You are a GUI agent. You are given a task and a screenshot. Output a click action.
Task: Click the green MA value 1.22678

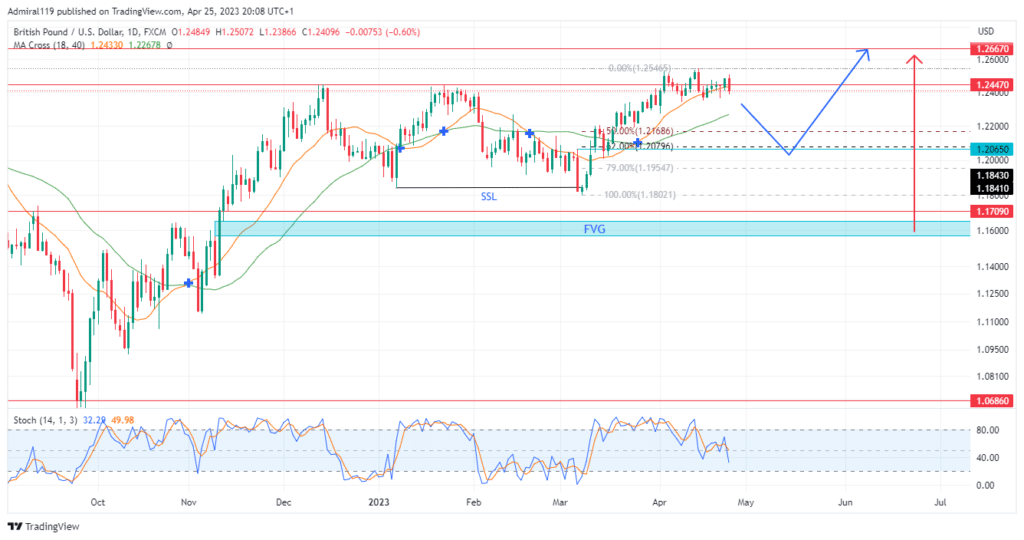[143, 45]
